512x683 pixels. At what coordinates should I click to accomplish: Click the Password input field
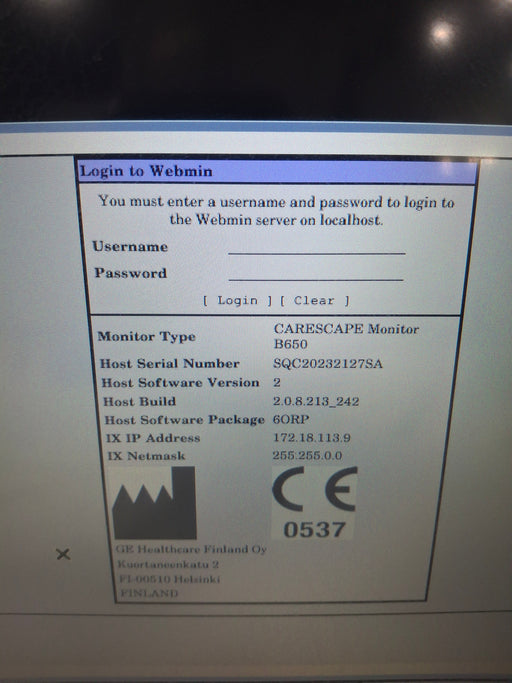pos(316,274)
